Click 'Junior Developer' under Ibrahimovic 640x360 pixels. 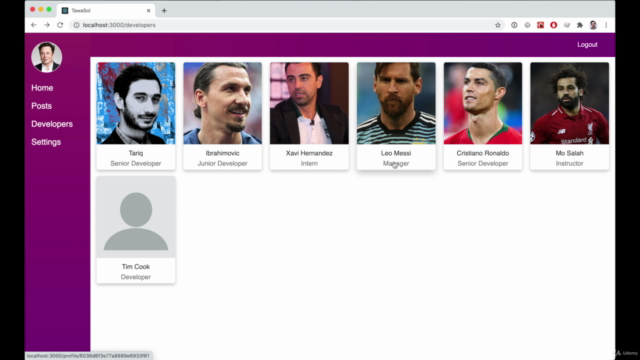(222, 163)
